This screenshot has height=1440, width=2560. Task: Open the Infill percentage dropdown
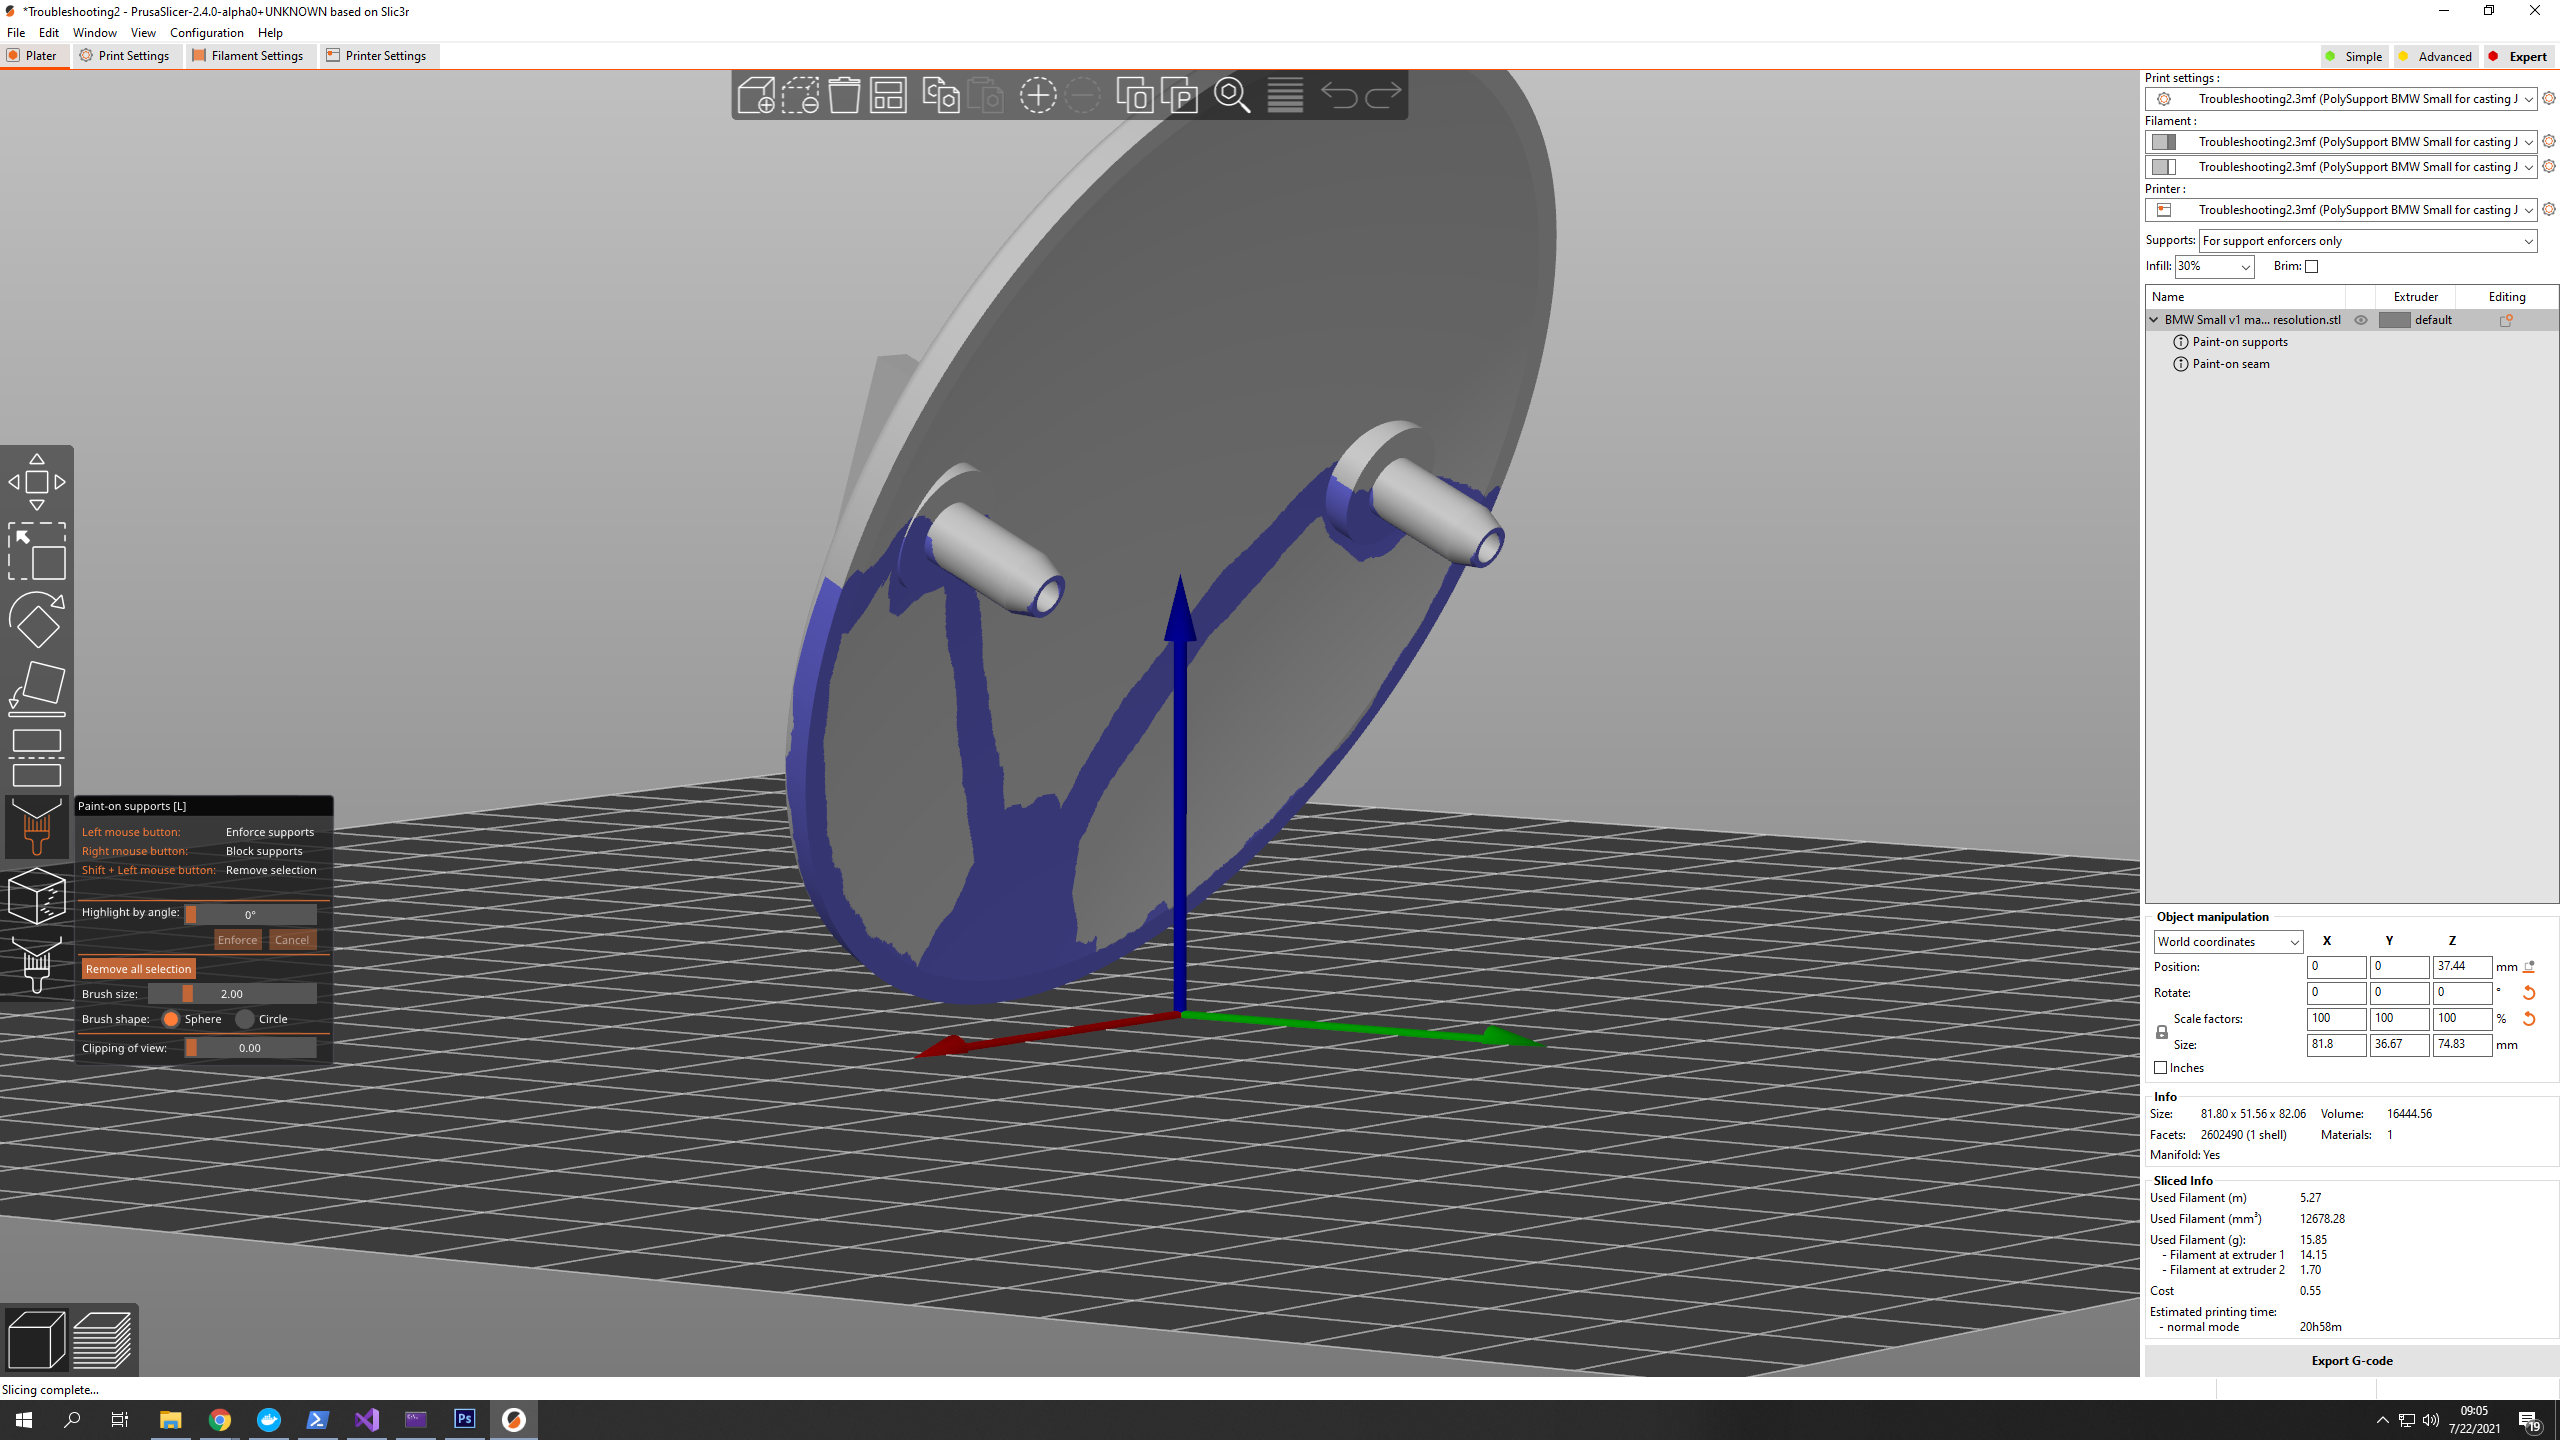click(x=2214, y=266)
